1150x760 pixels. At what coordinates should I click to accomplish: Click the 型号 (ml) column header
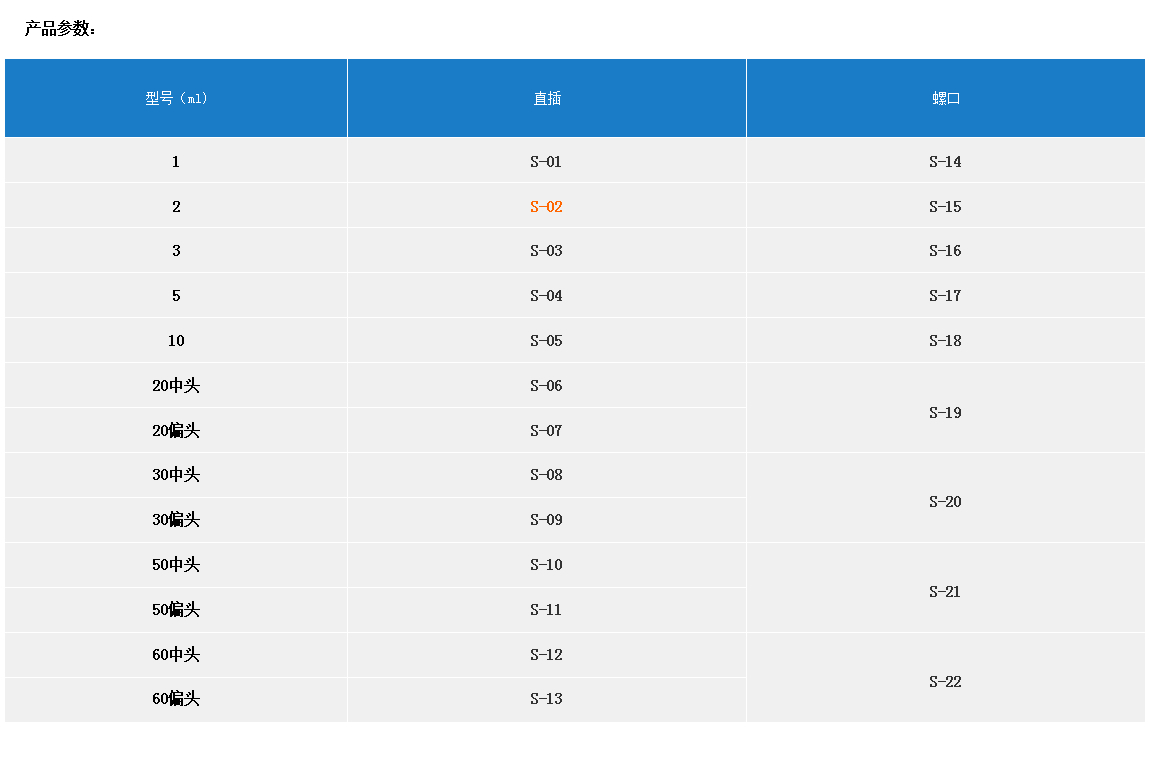pos(176,98)
